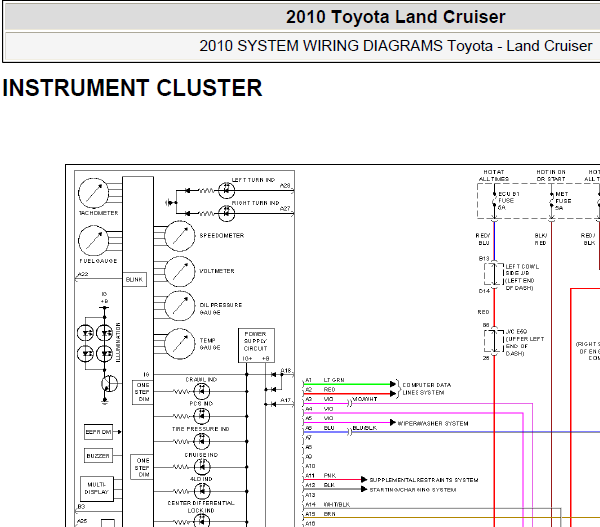The width and height of the screenshot is (600, 527).
Task: Click the J/C E69 connector box
Action: [494, 341]
